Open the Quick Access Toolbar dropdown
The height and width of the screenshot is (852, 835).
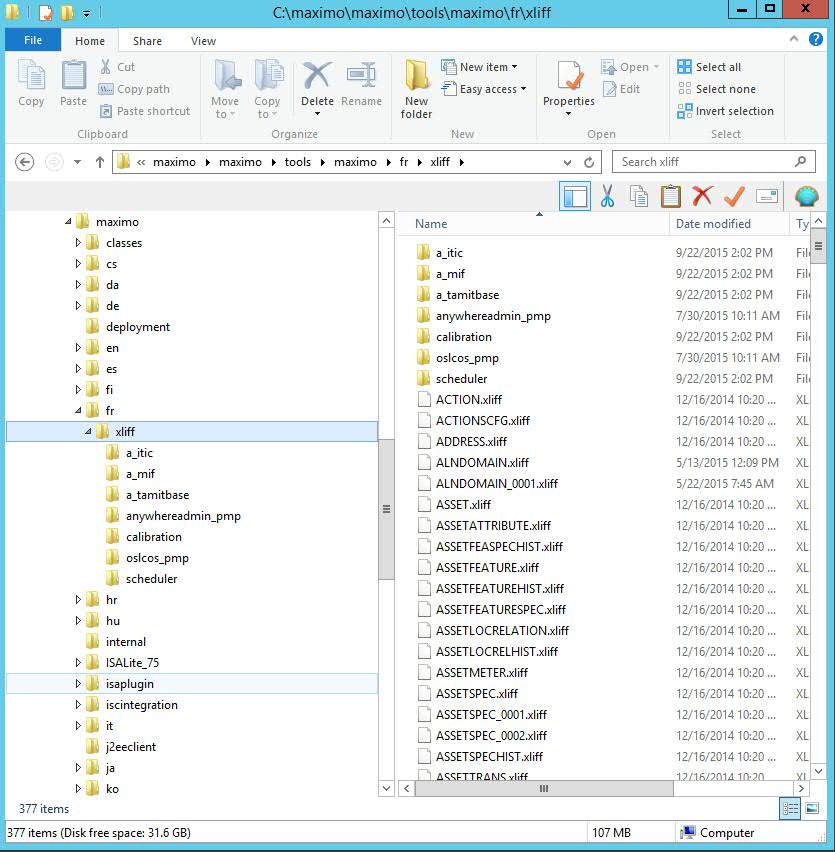[86, 13]
